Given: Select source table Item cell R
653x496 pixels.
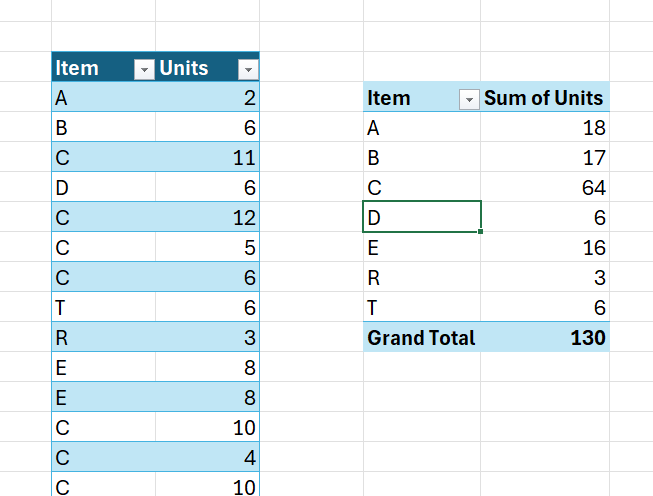Looking at the screenshot, I should [x=103, y=337].
